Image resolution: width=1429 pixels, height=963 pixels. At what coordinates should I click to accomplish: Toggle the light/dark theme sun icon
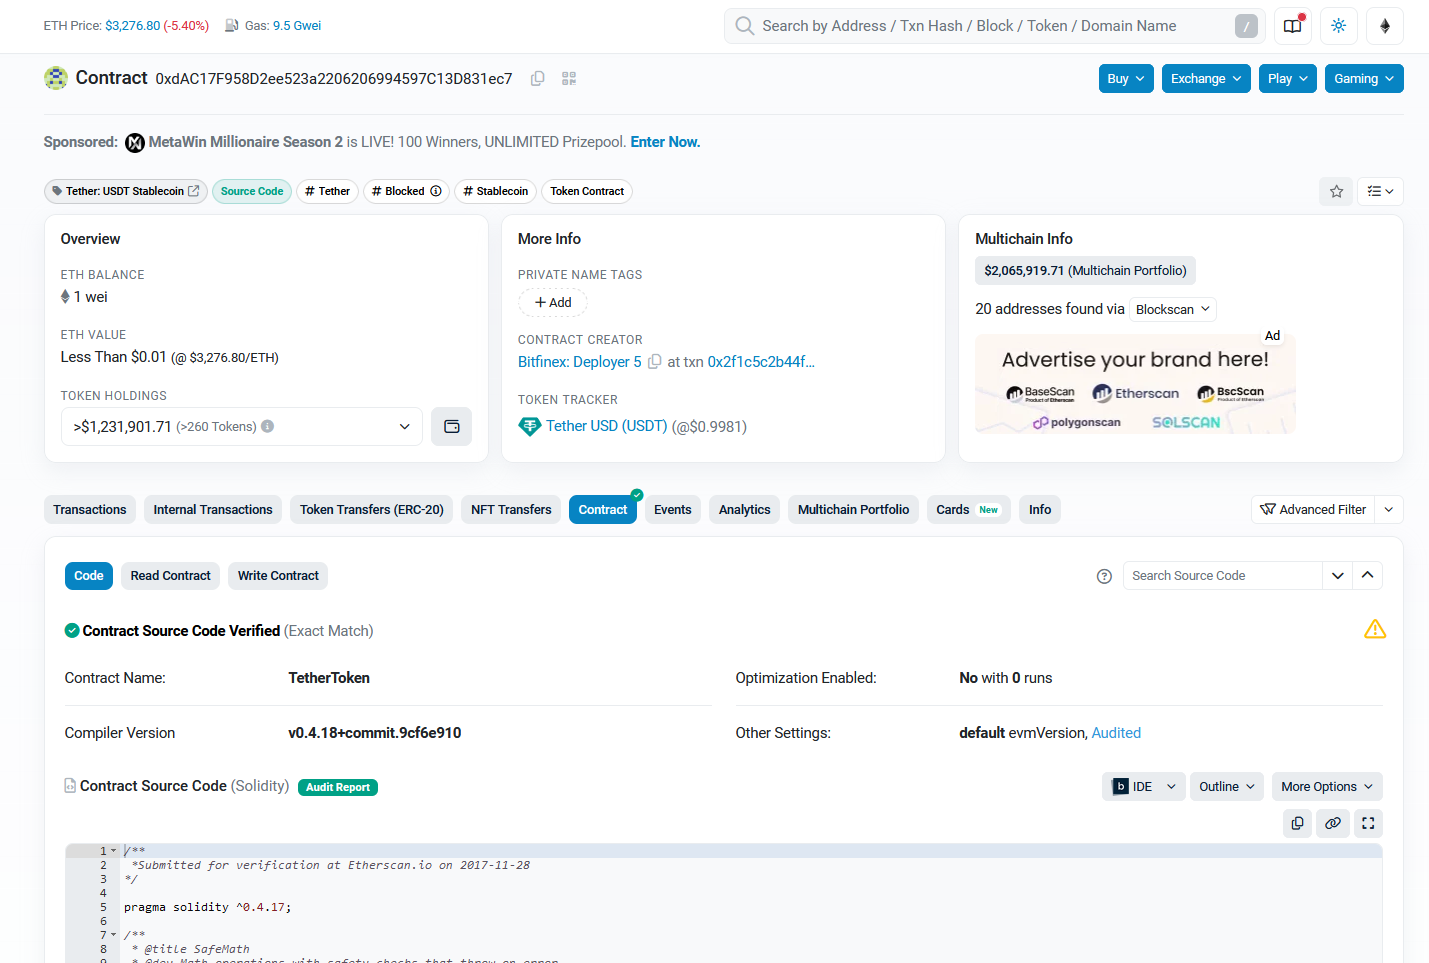point(1338,26)
